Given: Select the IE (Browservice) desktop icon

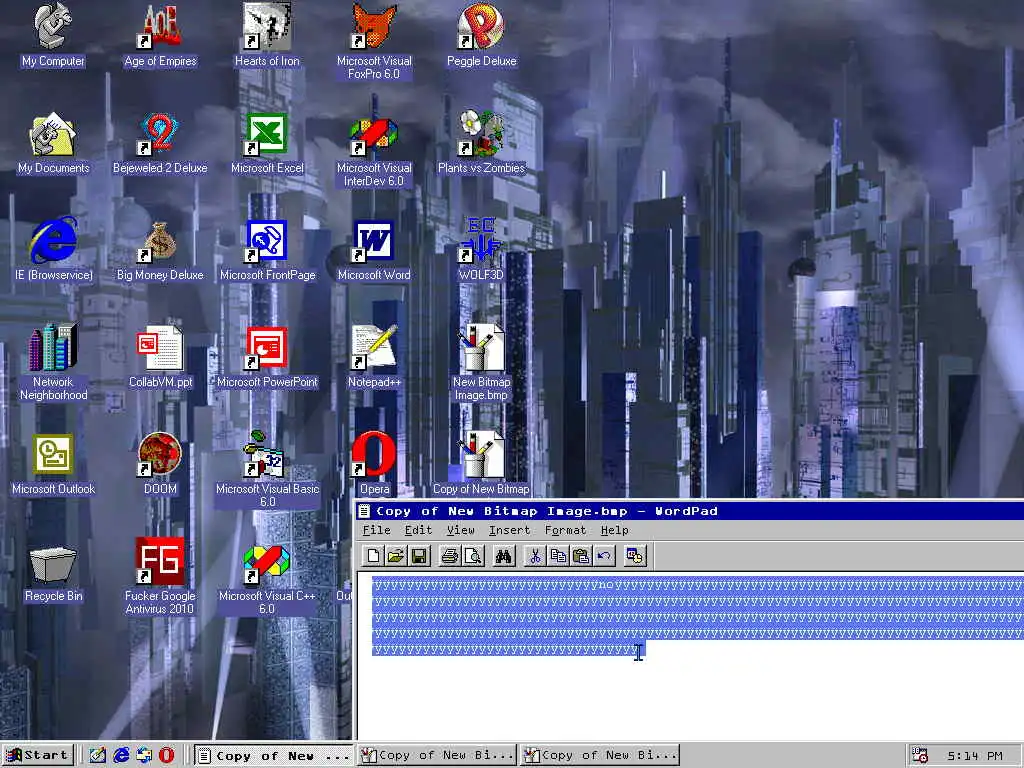Looking at the screenshot, I should coord(53,250).
